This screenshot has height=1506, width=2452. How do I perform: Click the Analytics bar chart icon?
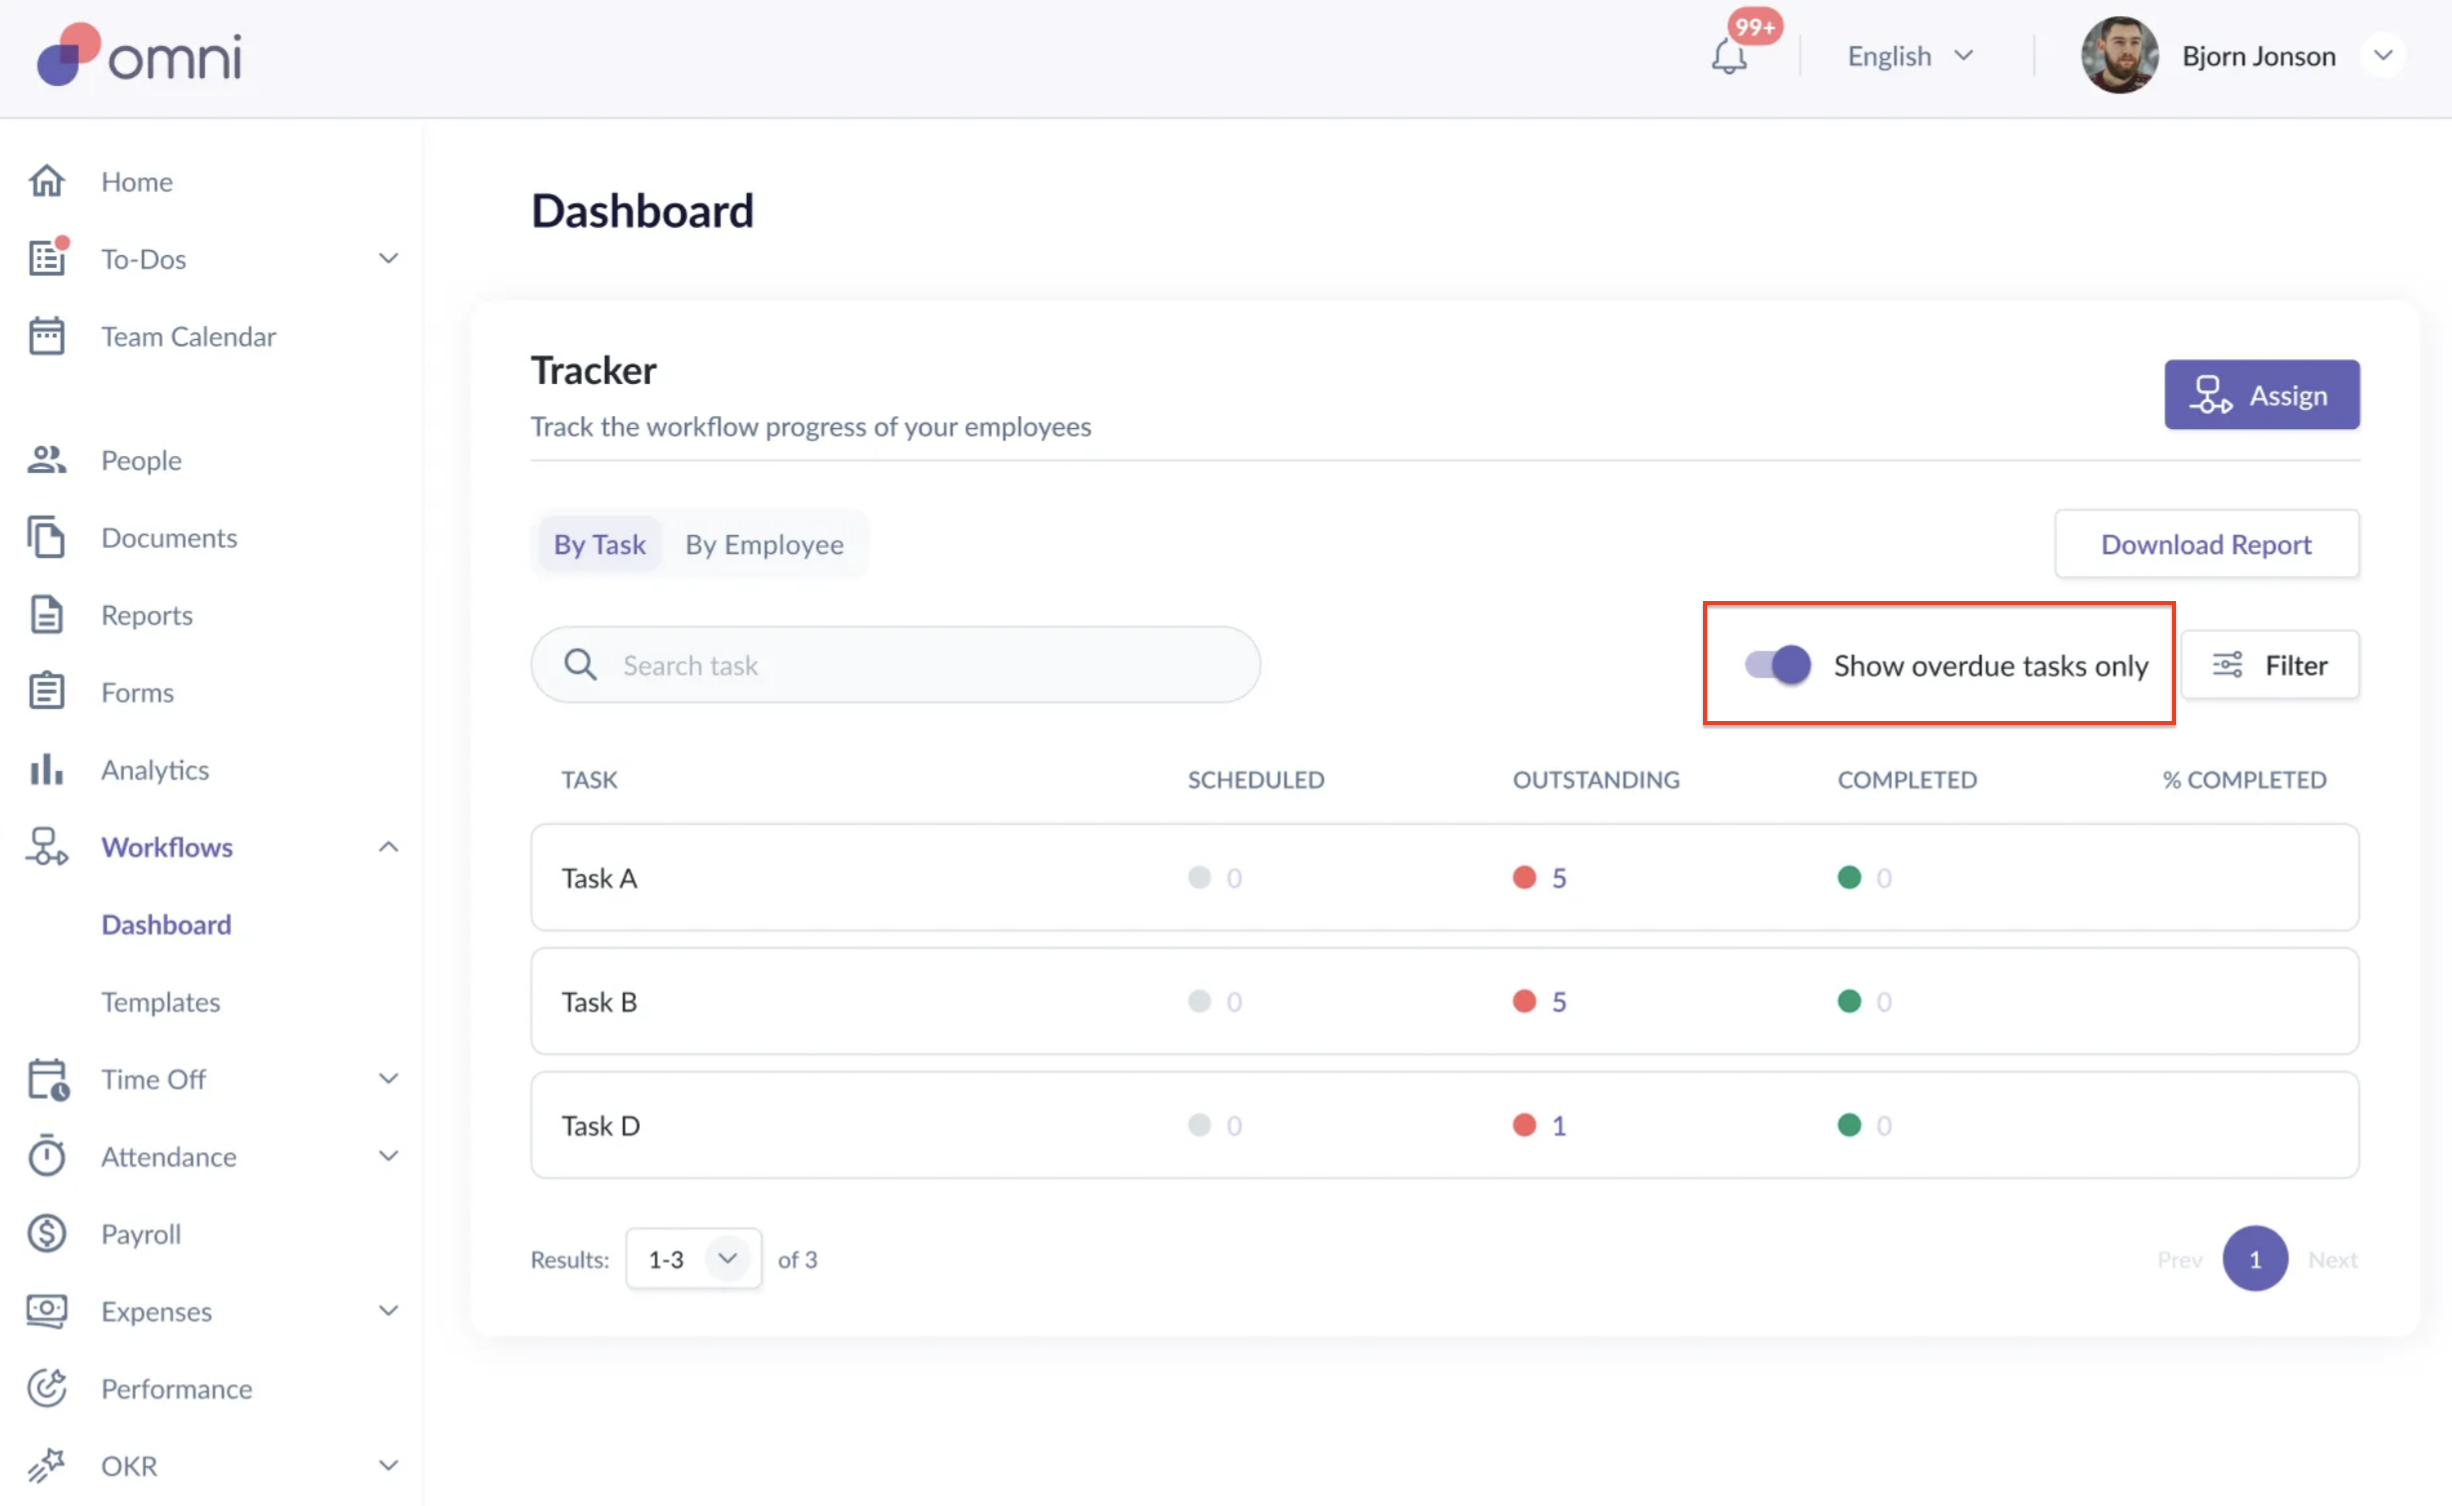click(46, 770)
